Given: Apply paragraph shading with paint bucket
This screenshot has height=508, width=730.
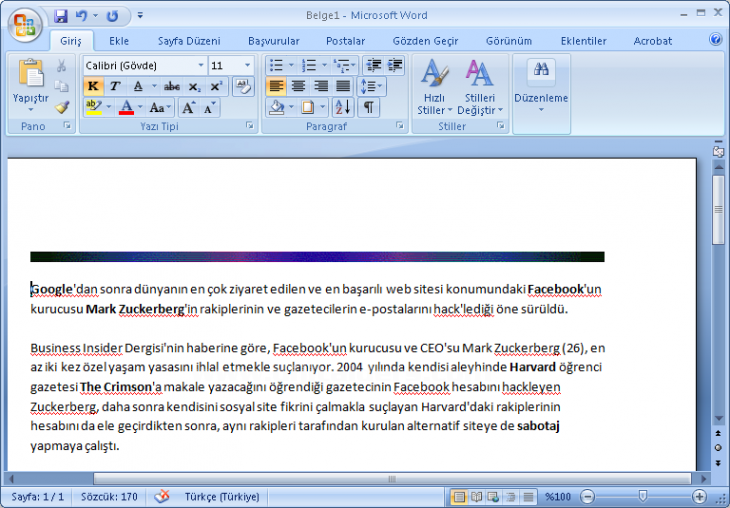Looking at the screenshot, I should point(277,108).
